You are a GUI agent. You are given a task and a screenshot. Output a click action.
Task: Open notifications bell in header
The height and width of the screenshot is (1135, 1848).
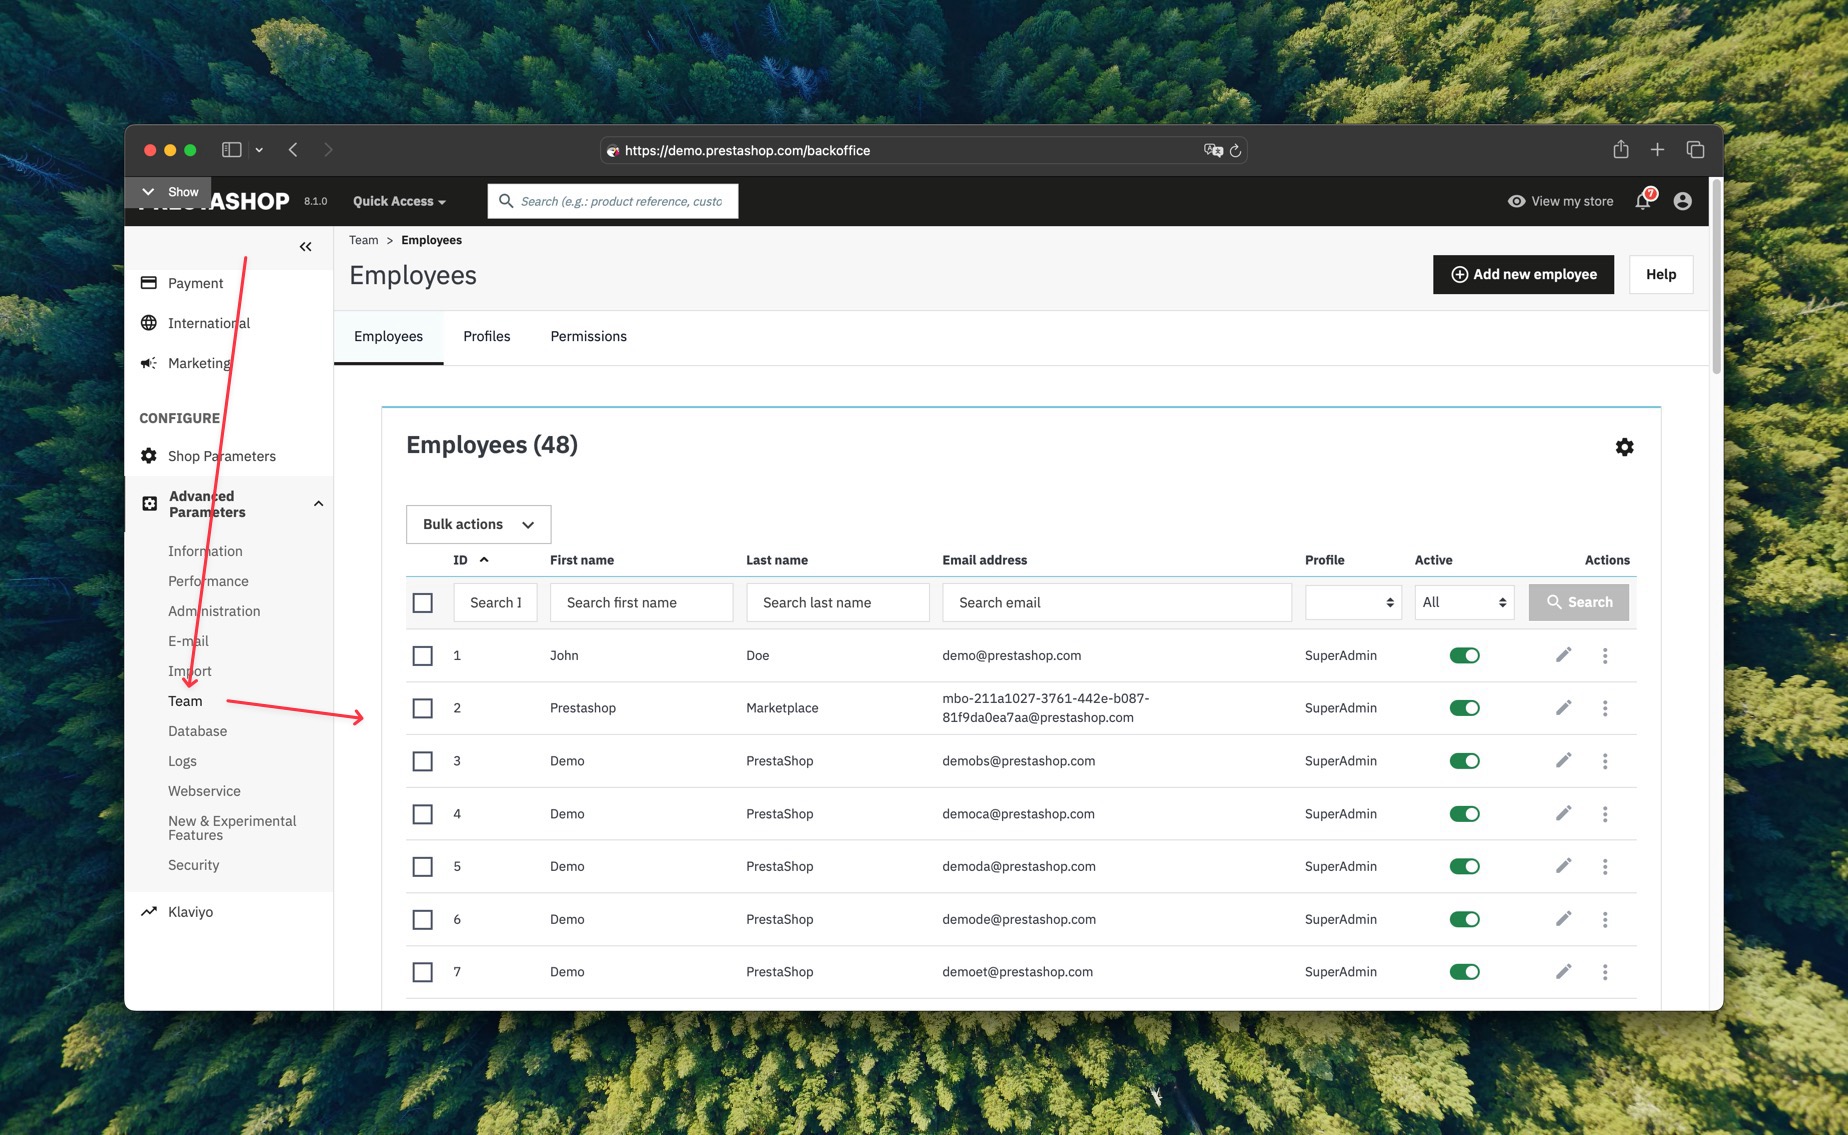point(1643,201)
